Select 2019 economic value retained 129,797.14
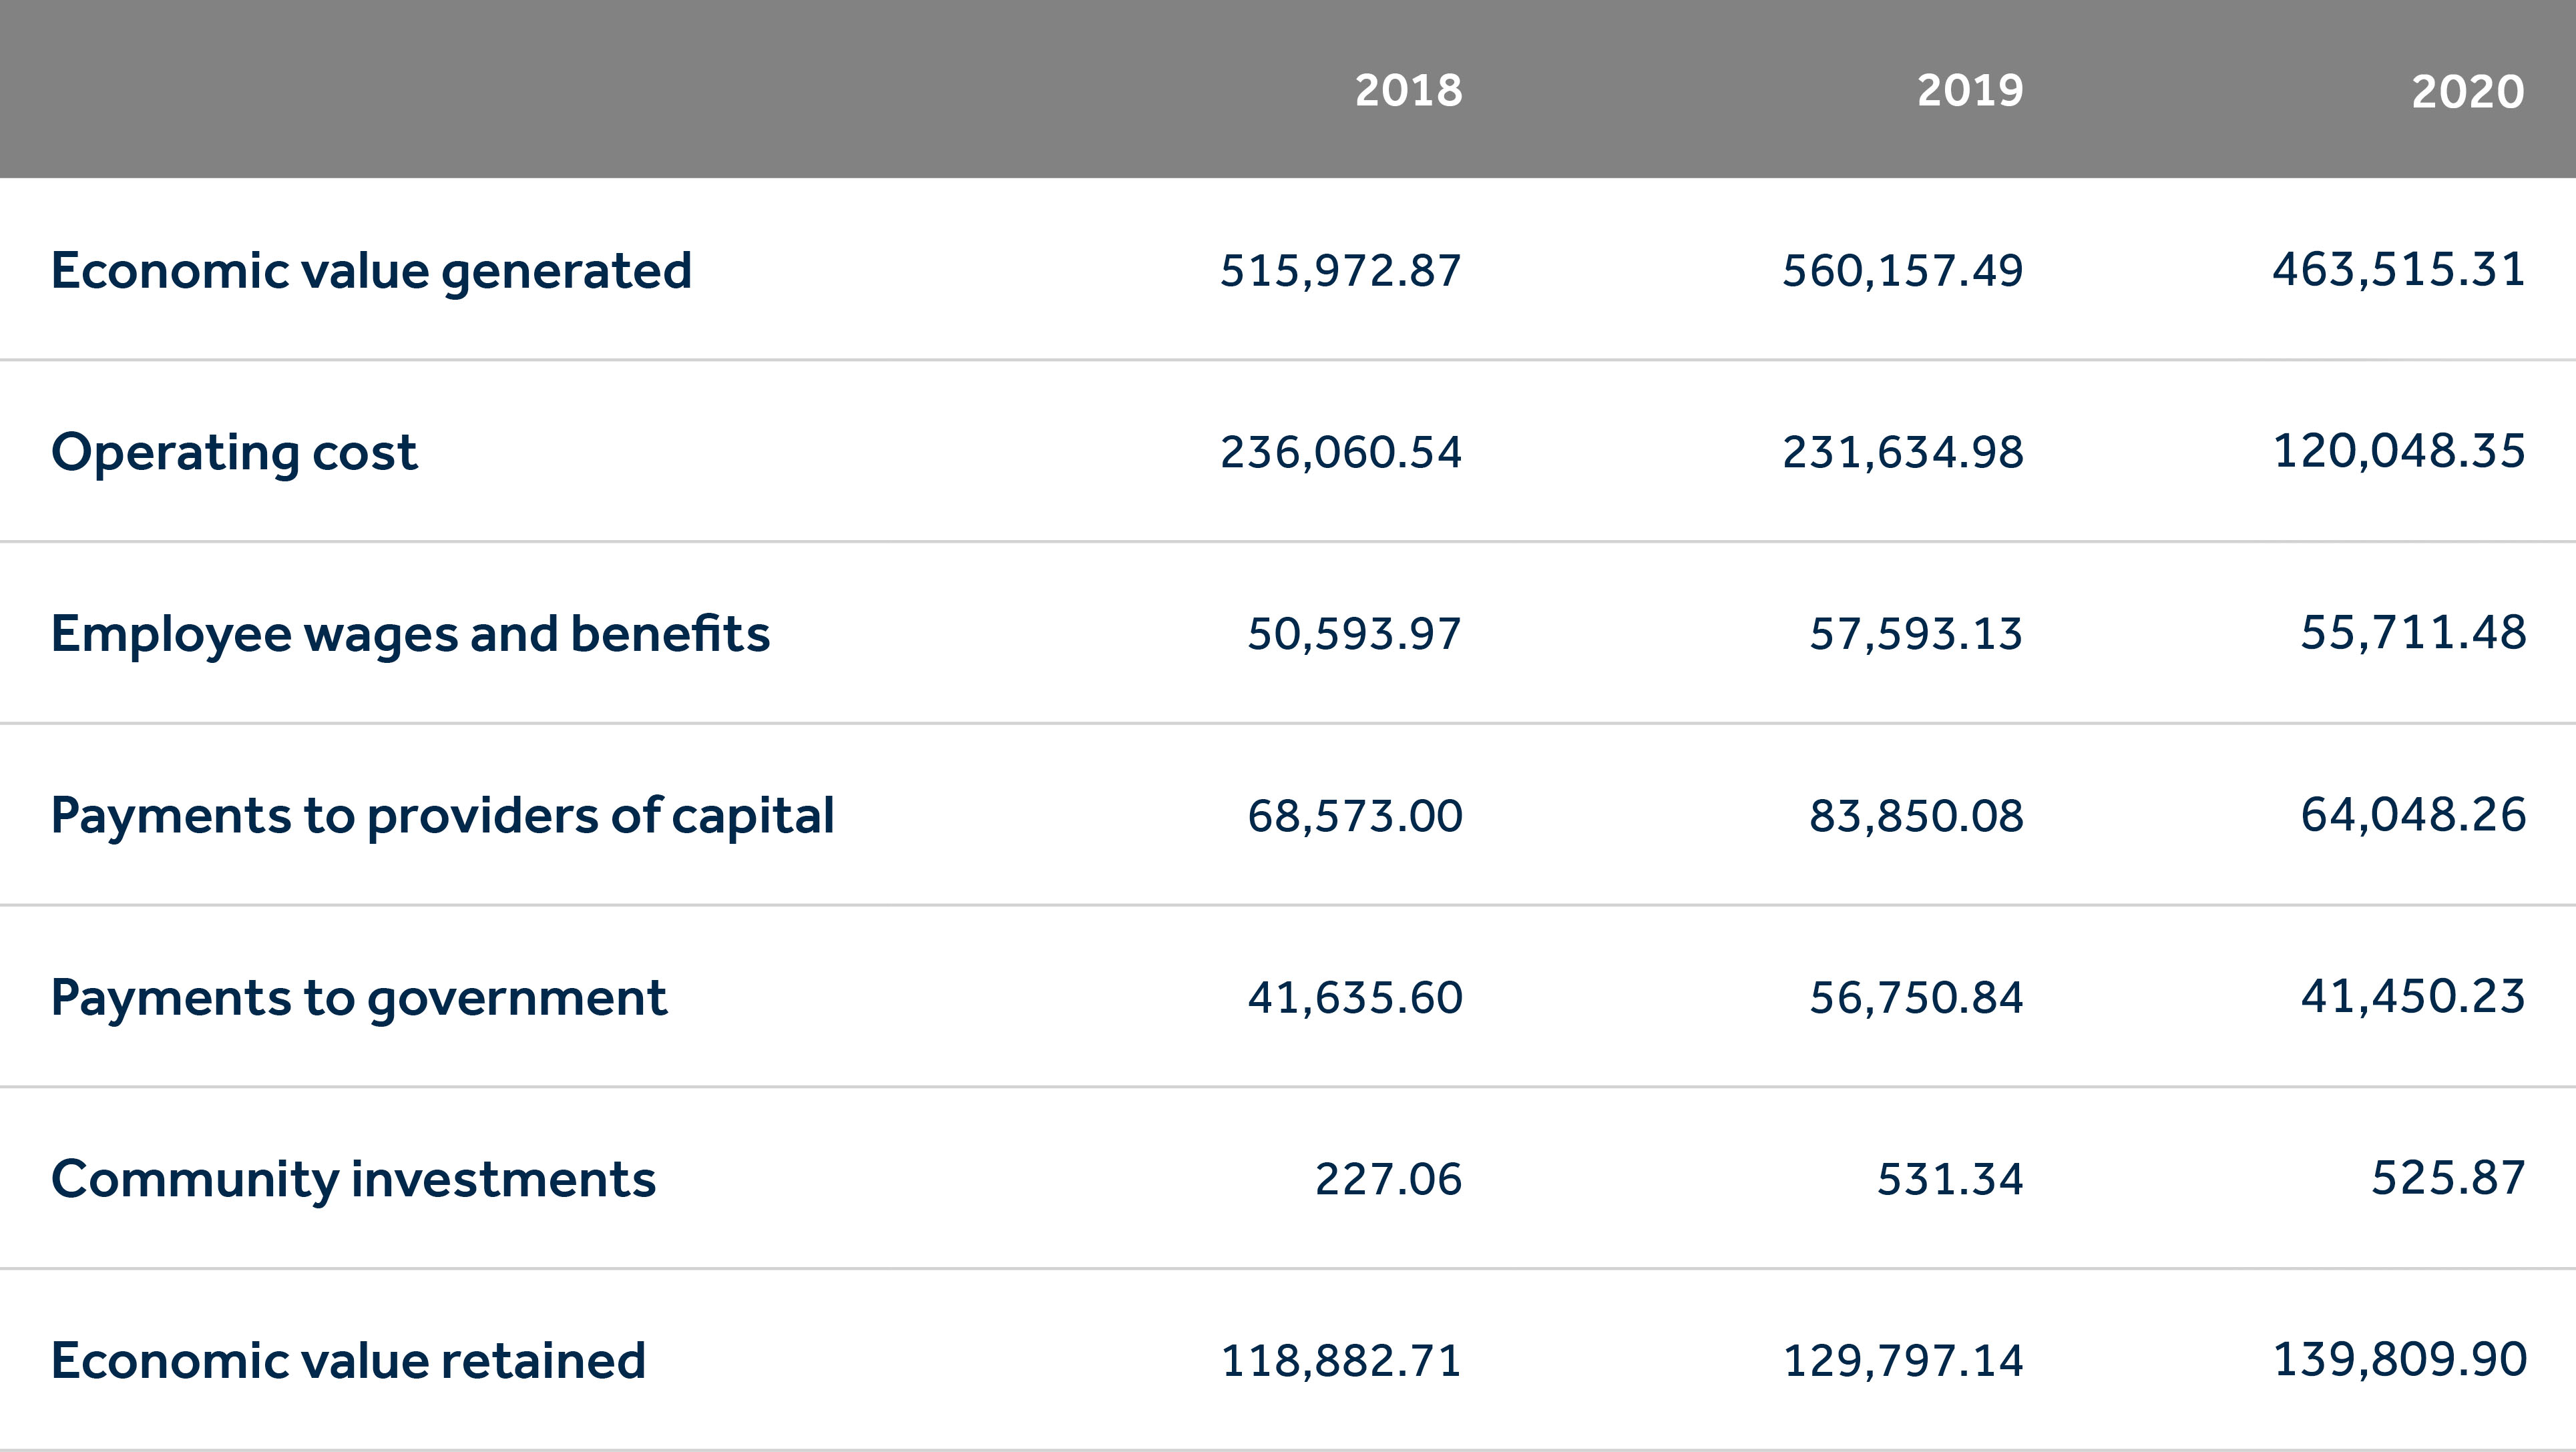This screenshot has height=1452, width=2576. point(1902,1361)
